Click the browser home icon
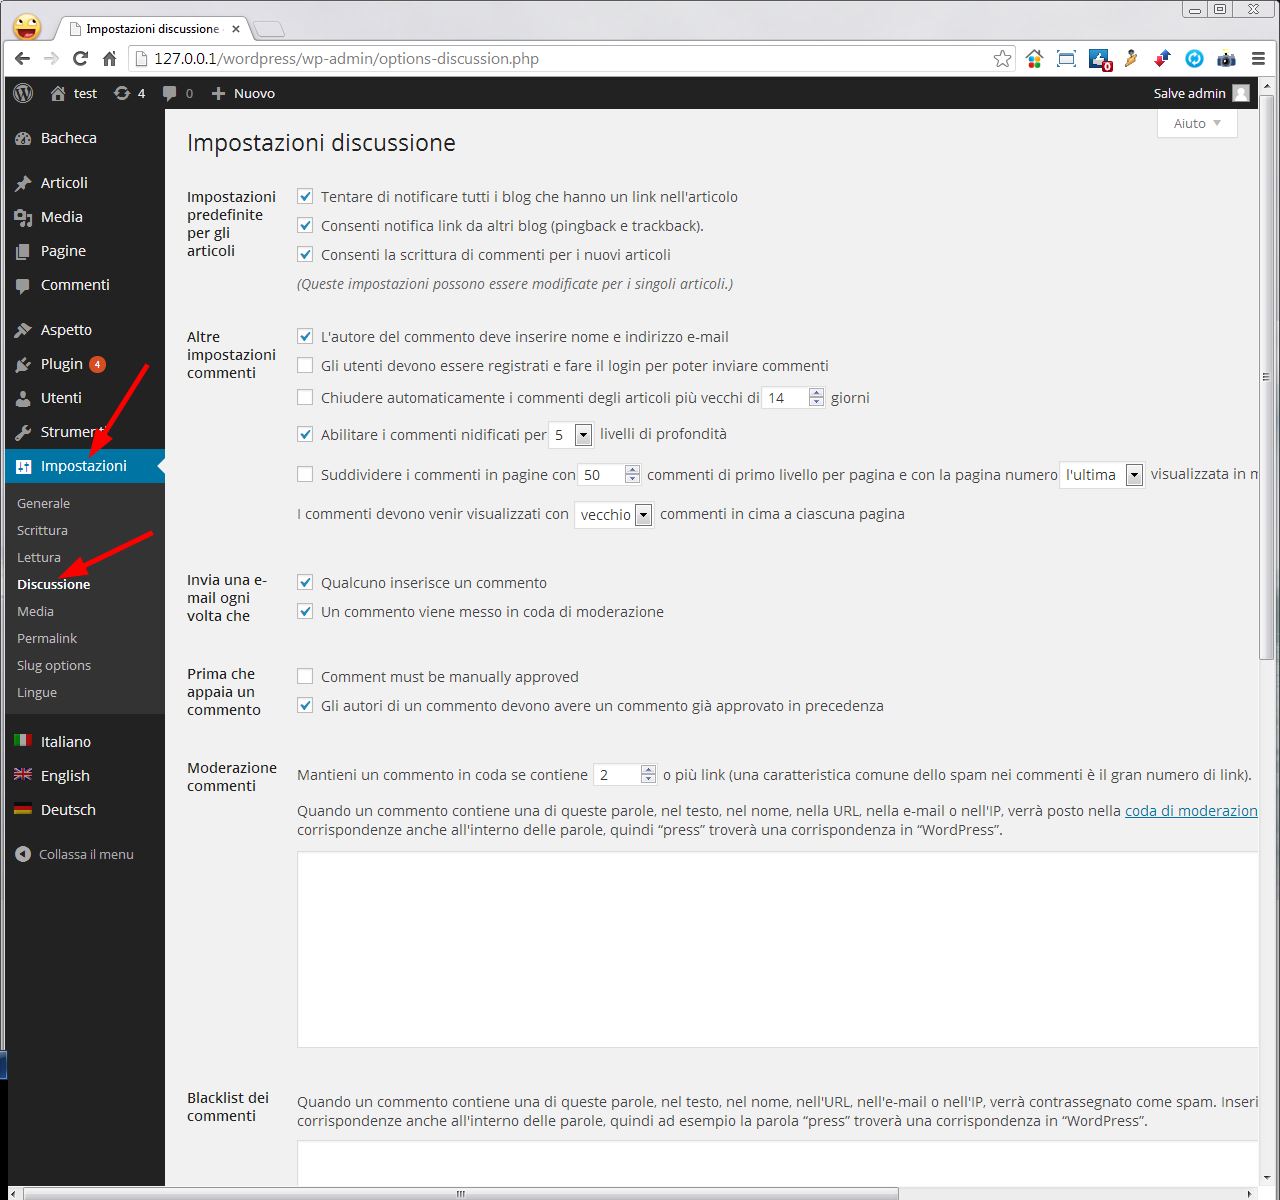The height and width of the screenshot is (1200, 1280). pyautogui.click(x=109, y=59)
